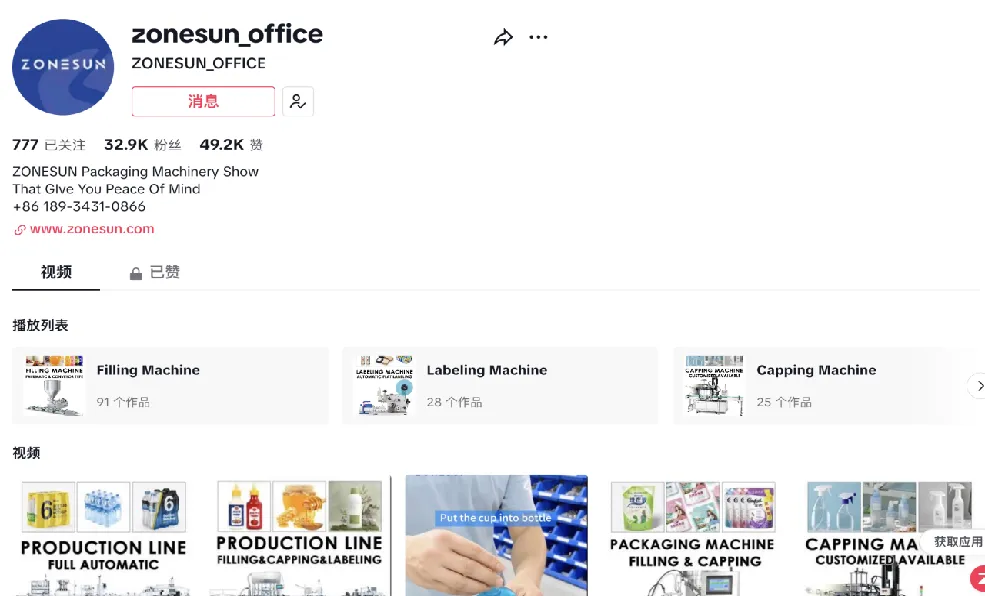The width and height of the screenshot is (985, 596).
Task: Click the 获取应用 get app button
Action: pos(955,541)
